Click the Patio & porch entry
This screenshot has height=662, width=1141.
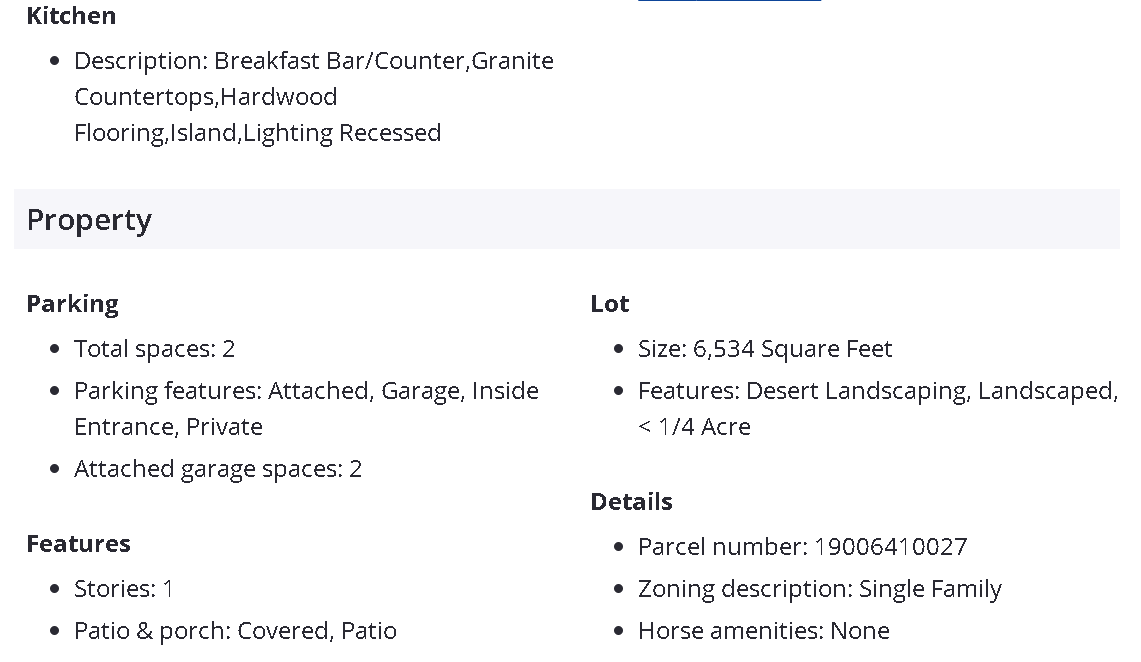pos(235,631)
